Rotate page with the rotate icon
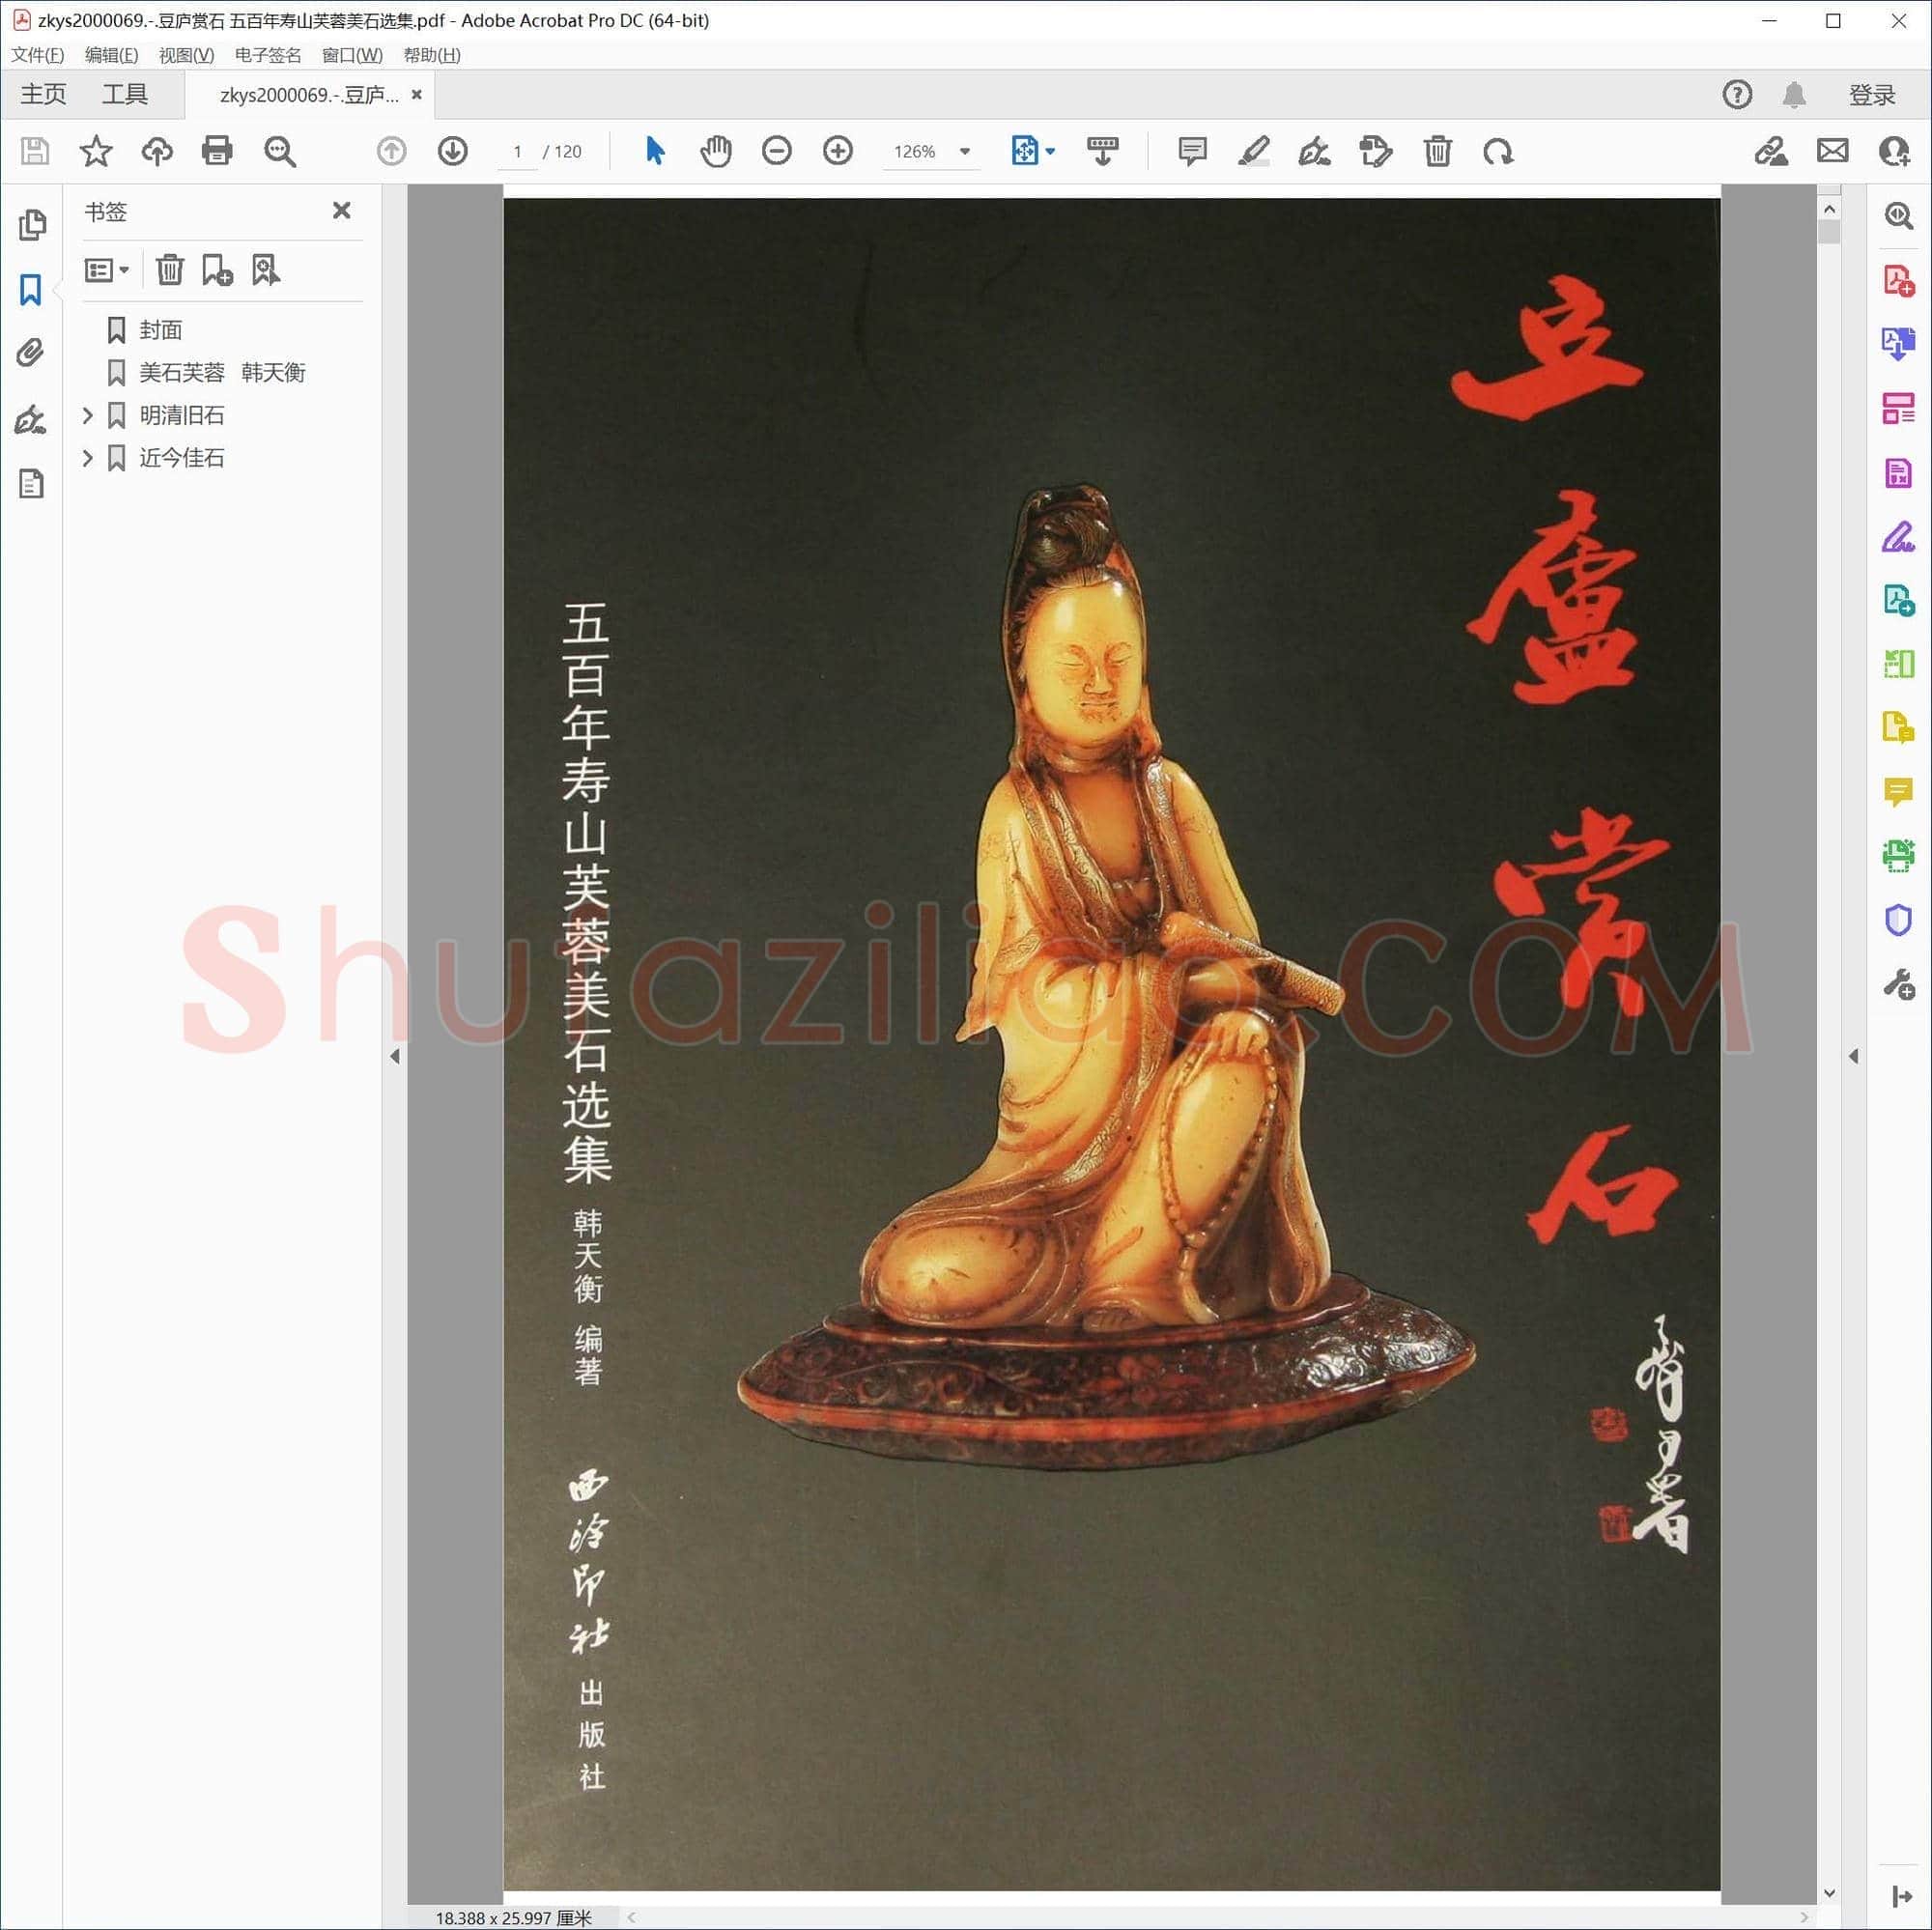Image resolution: width=1932 pixels, height=1930 pixels. click(1498, 151)
